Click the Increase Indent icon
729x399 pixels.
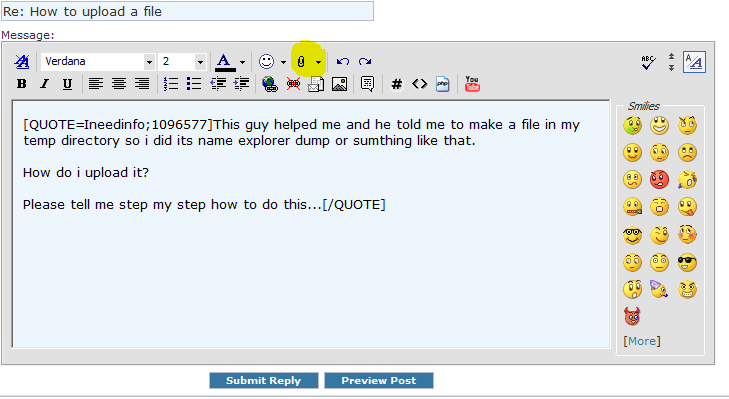point(241,84)
